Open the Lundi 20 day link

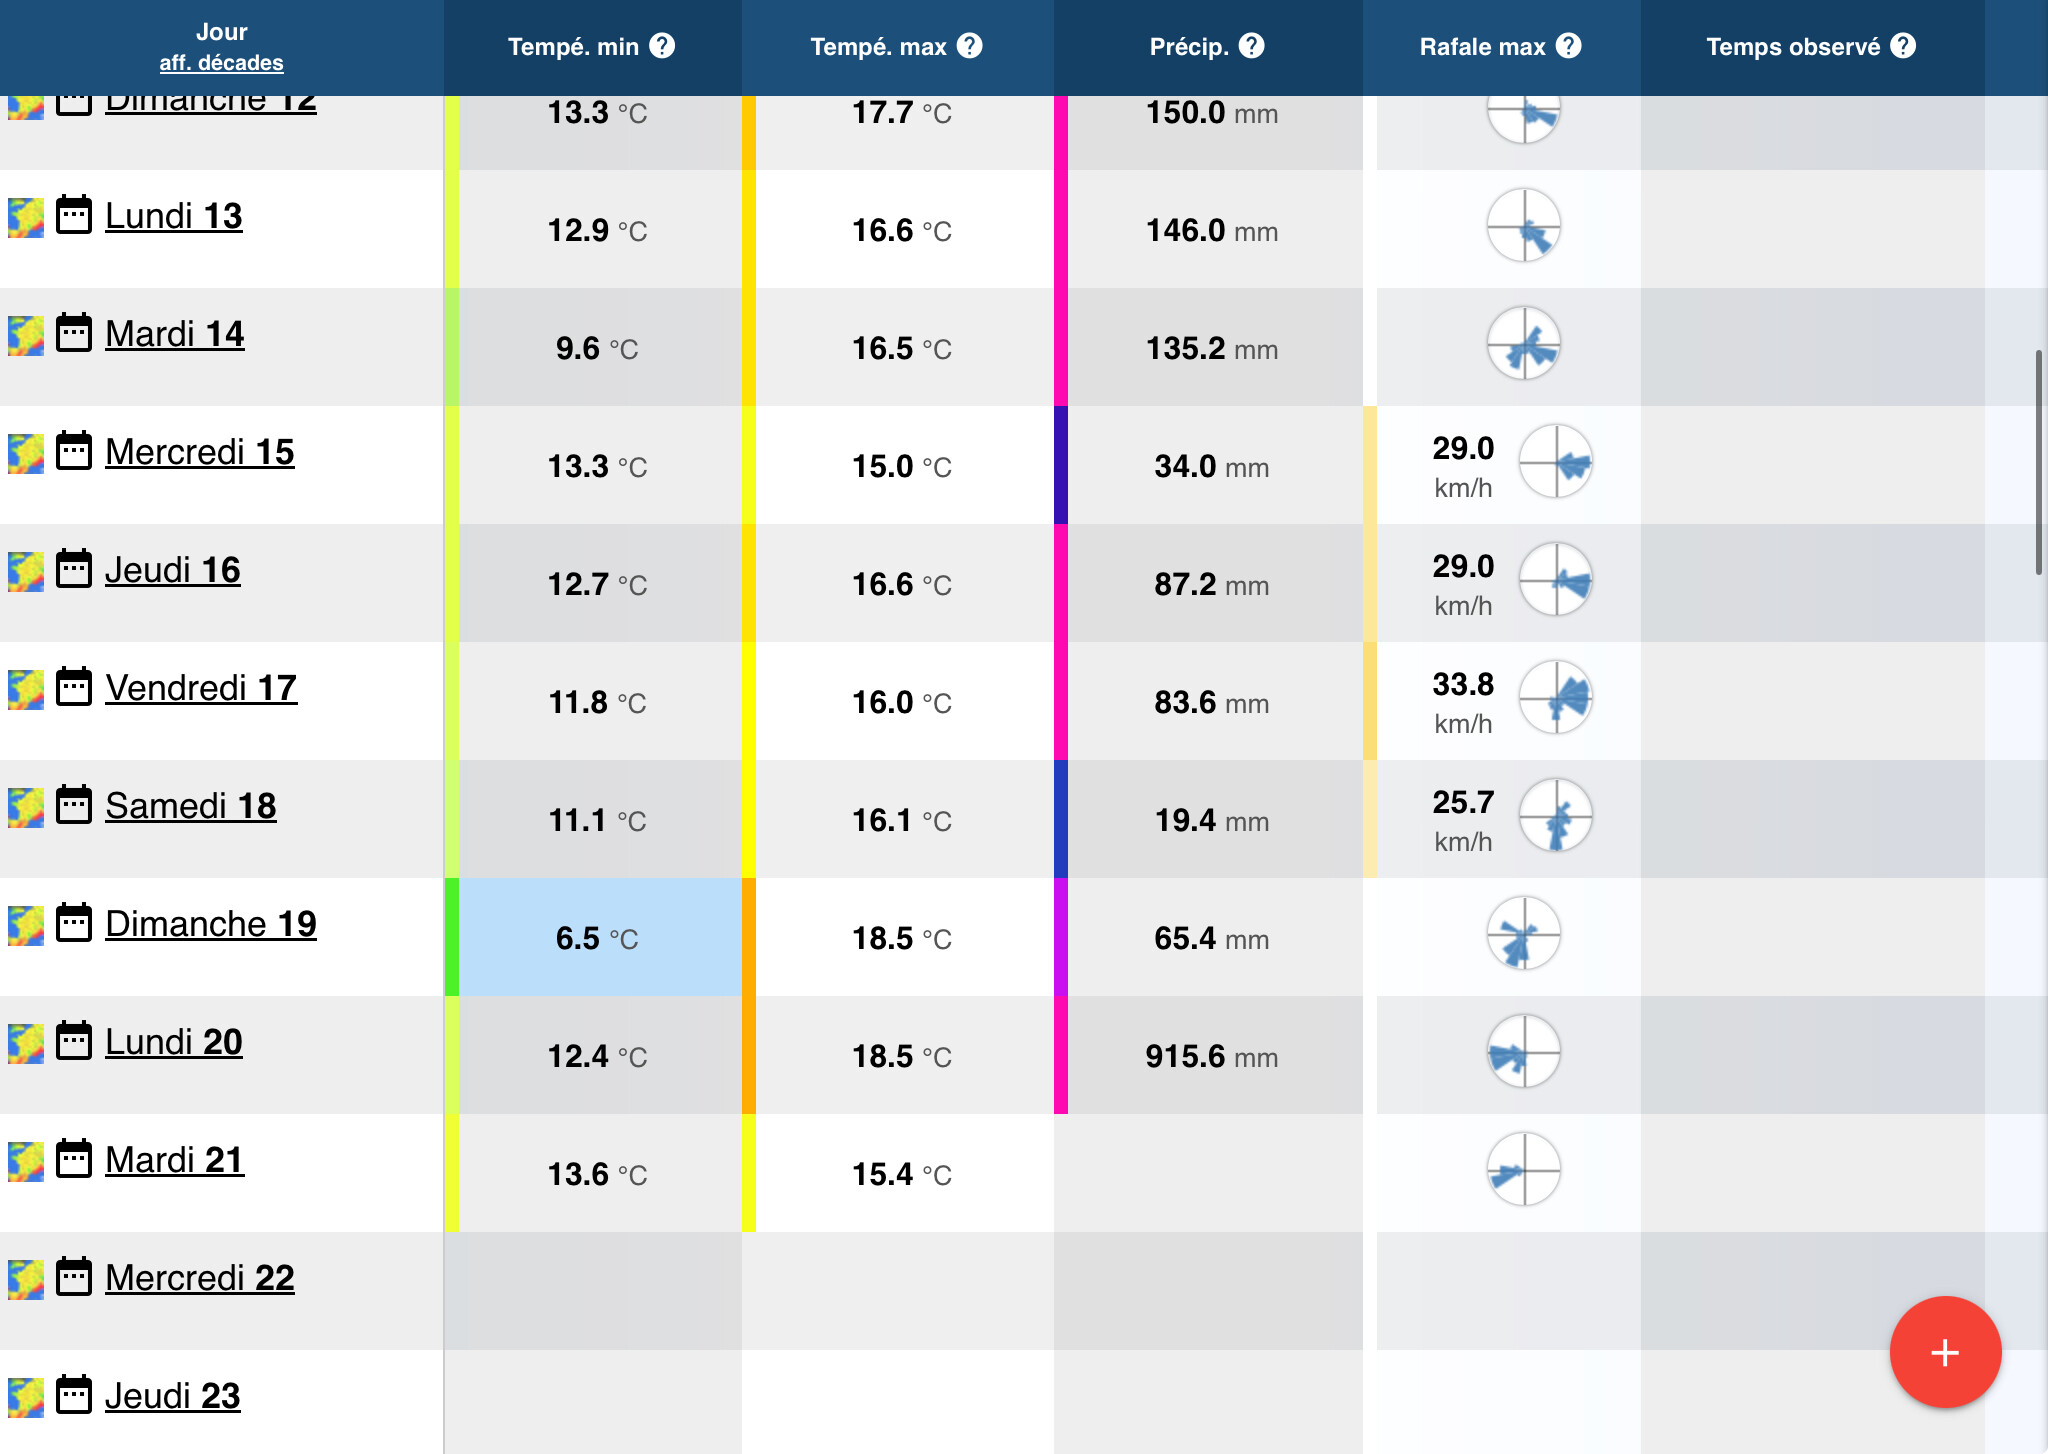pyautogui.click(x=173, y=1042)
